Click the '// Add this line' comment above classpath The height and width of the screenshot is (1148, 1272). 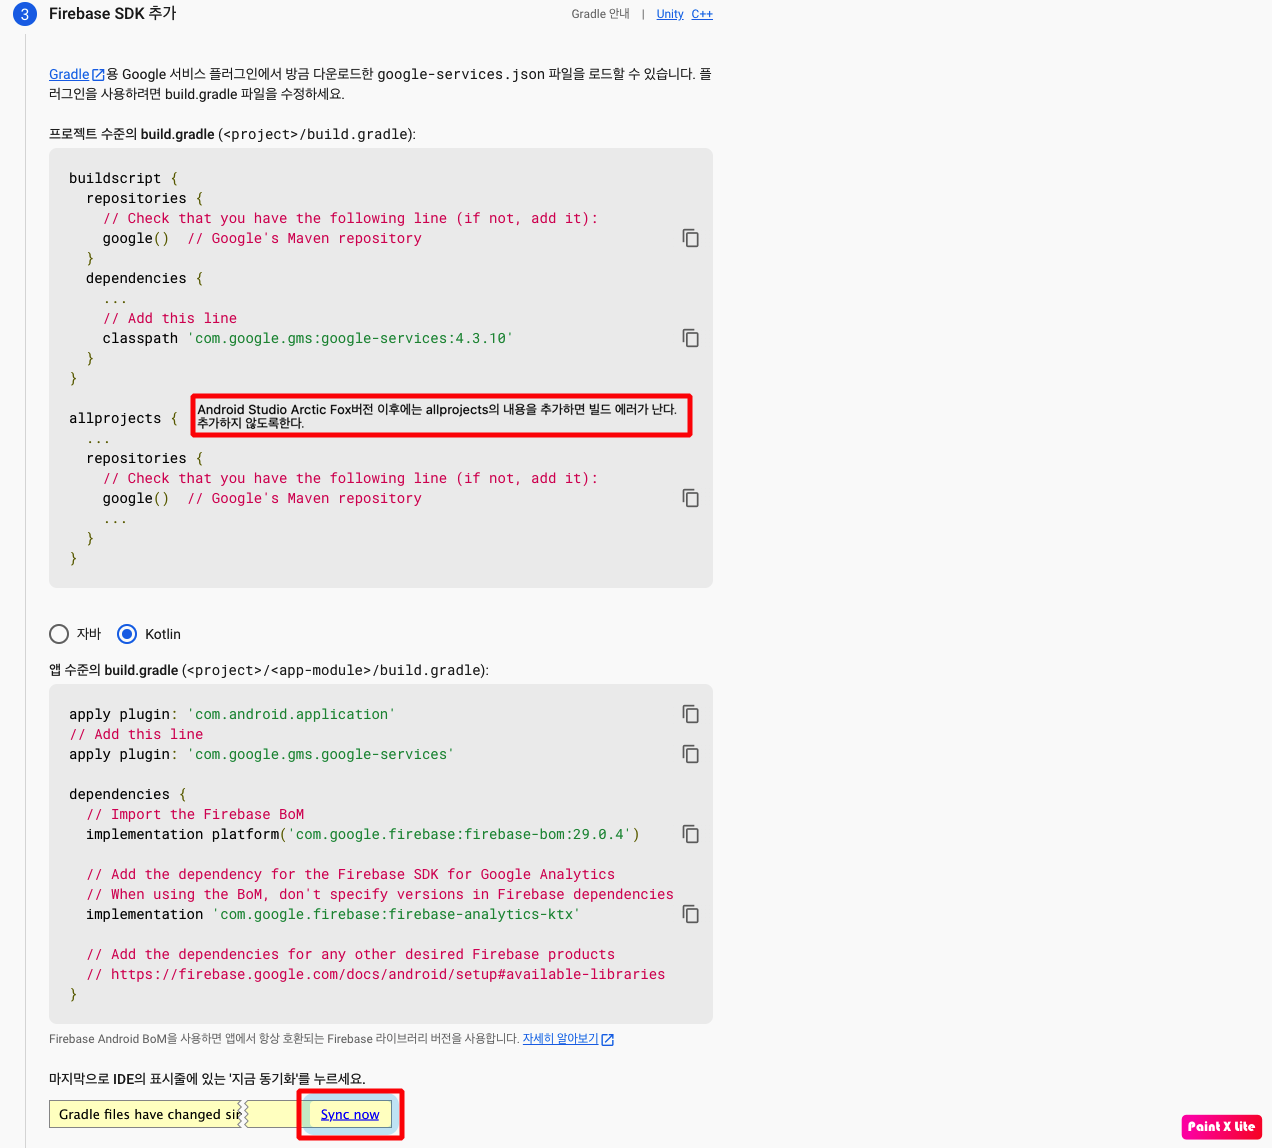click(170, 318)
